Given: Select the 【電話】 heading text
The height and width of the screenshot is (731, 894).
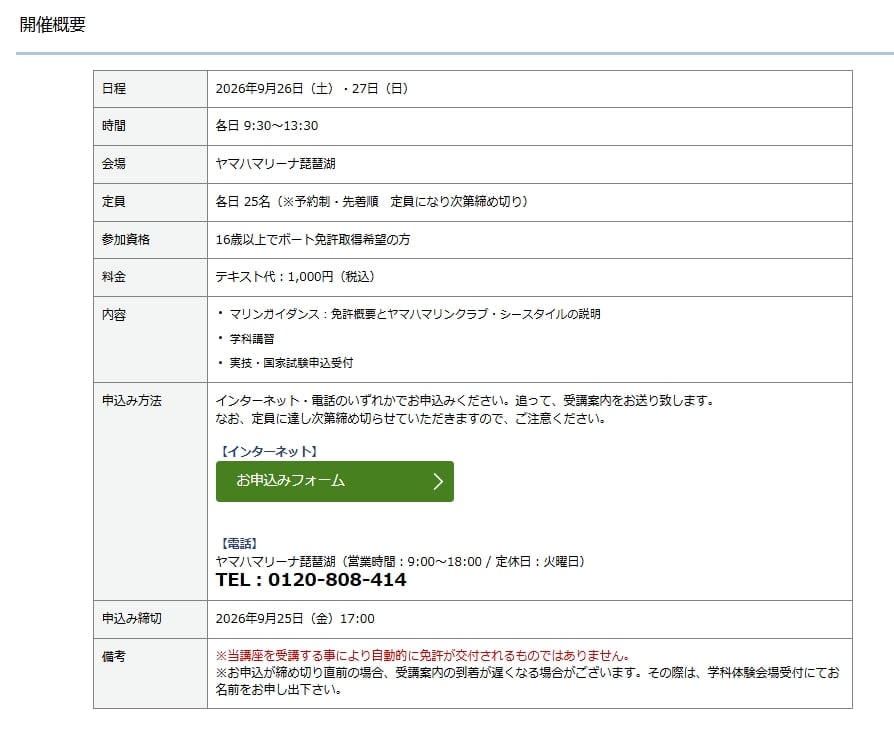Looking at the screenshot, I should (239, 543).
